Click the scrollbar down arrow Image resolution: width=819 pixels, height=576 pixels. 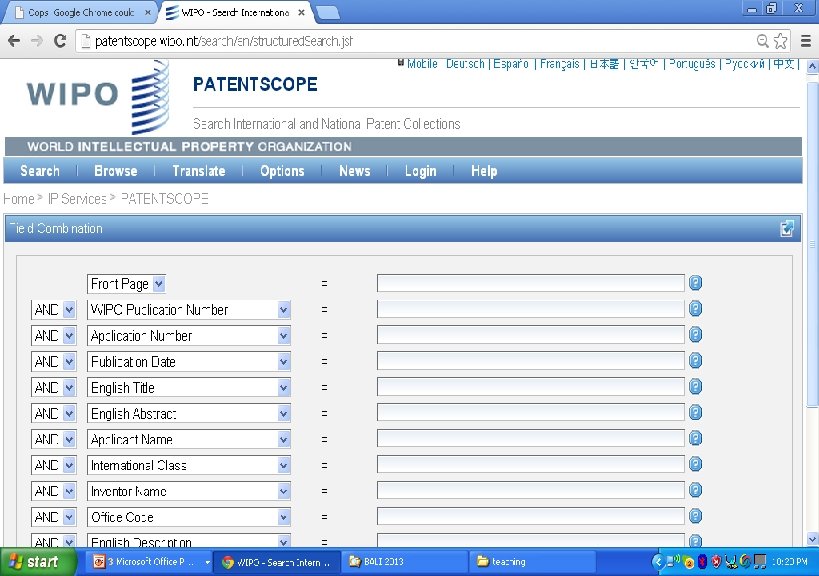tap(812, 539)
